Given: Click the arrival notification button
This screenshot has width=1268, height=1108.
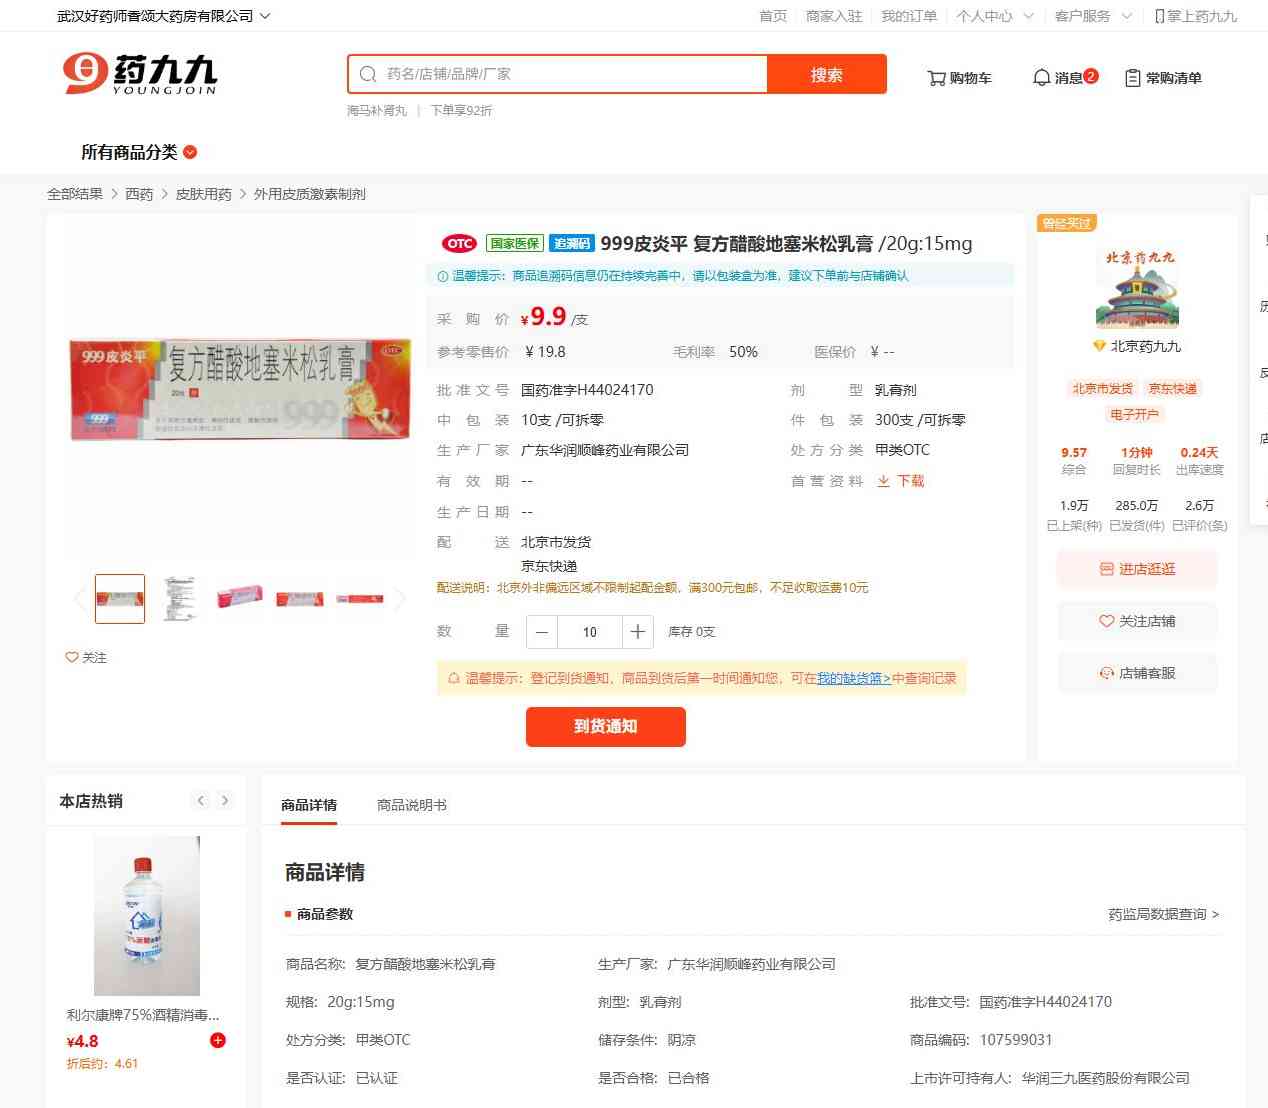Looking at the screenshot, I should point(606,727).
